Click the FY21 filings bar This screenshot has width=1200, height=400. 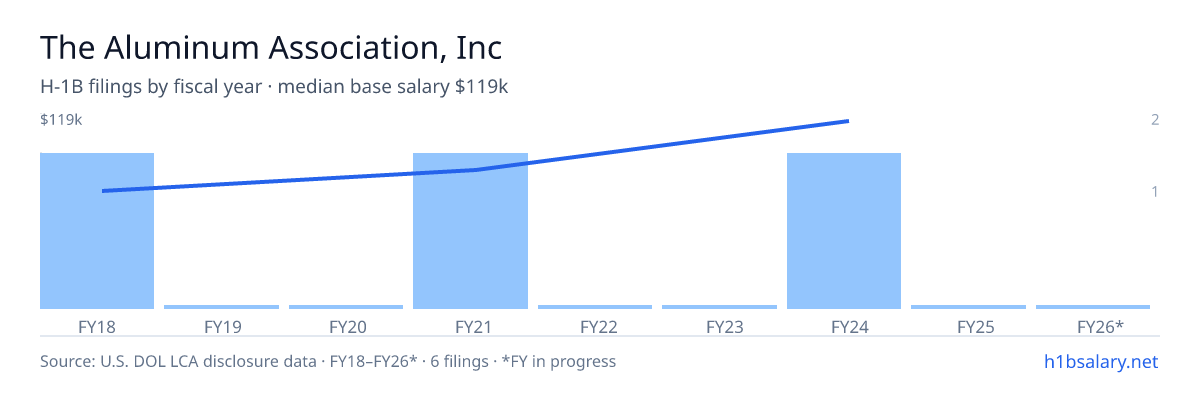(470, 231)
